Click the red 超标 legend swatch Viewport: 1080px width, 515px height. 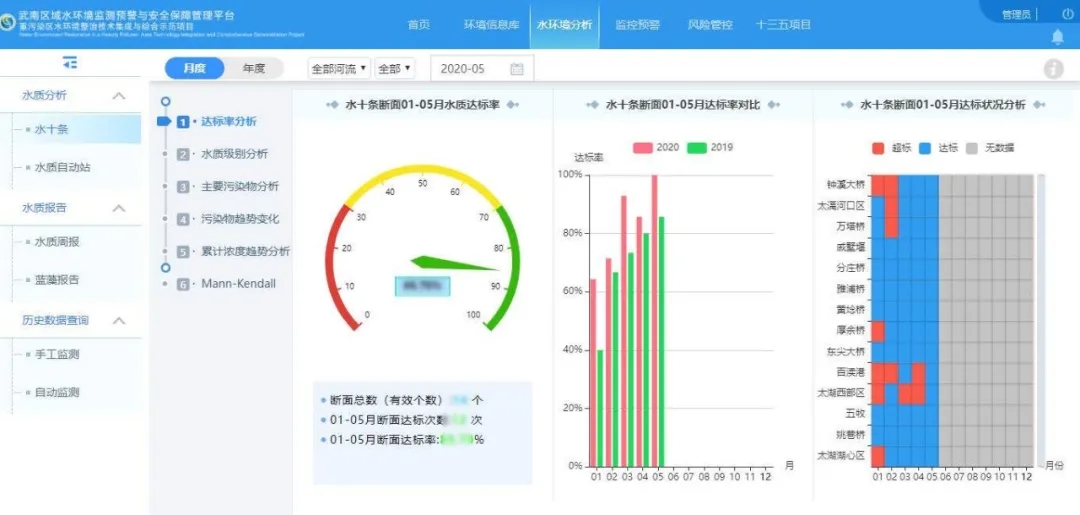tap(878, 148)
